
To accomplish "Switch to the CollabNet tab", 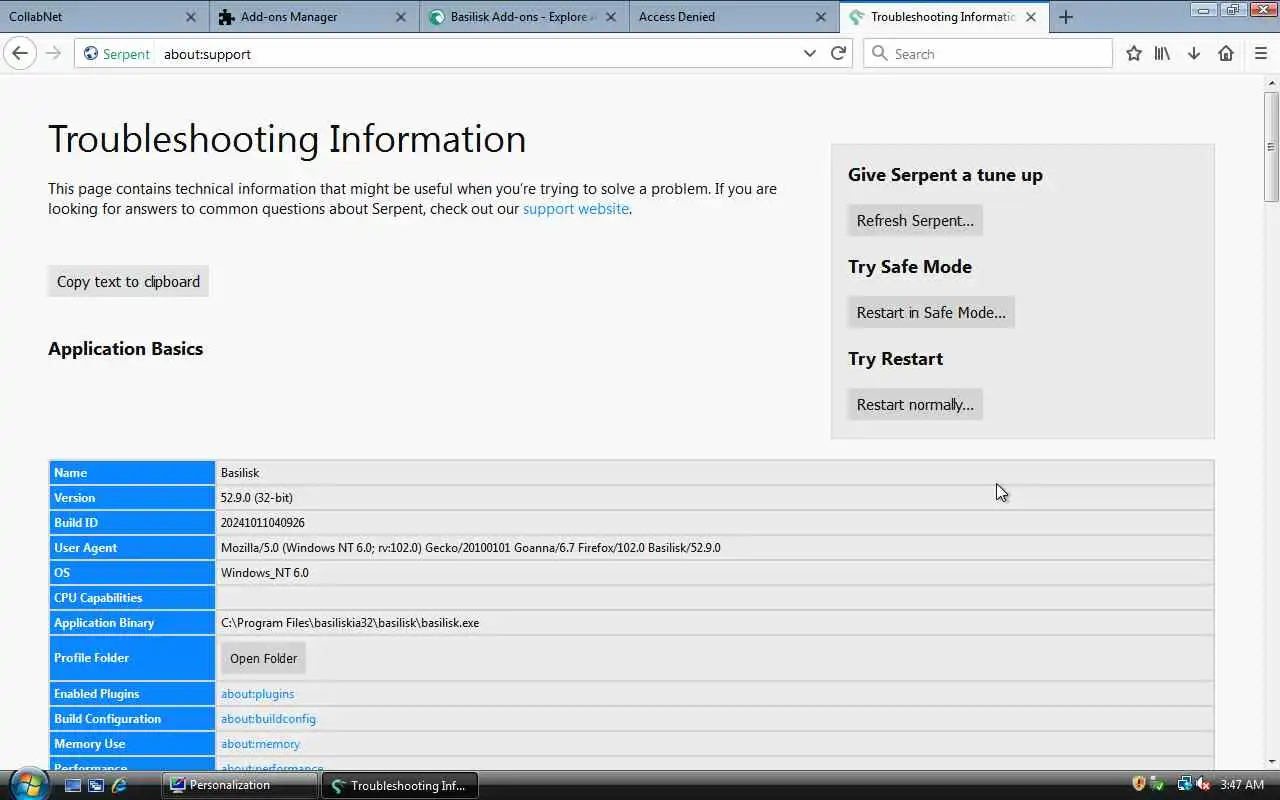I will 104,17.
